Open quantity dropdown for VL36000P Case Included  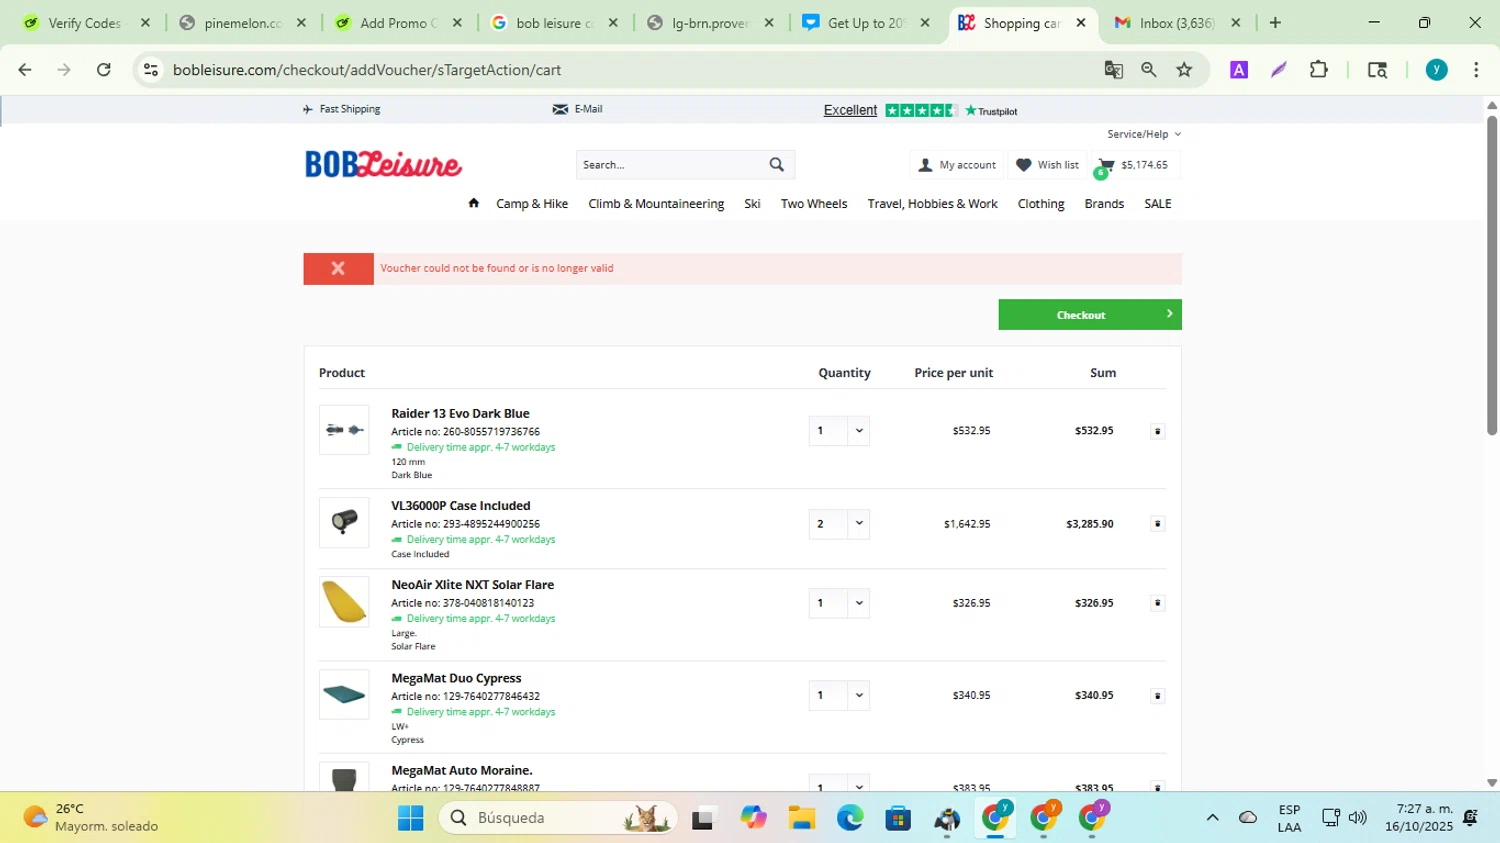(x=839, y=524)
